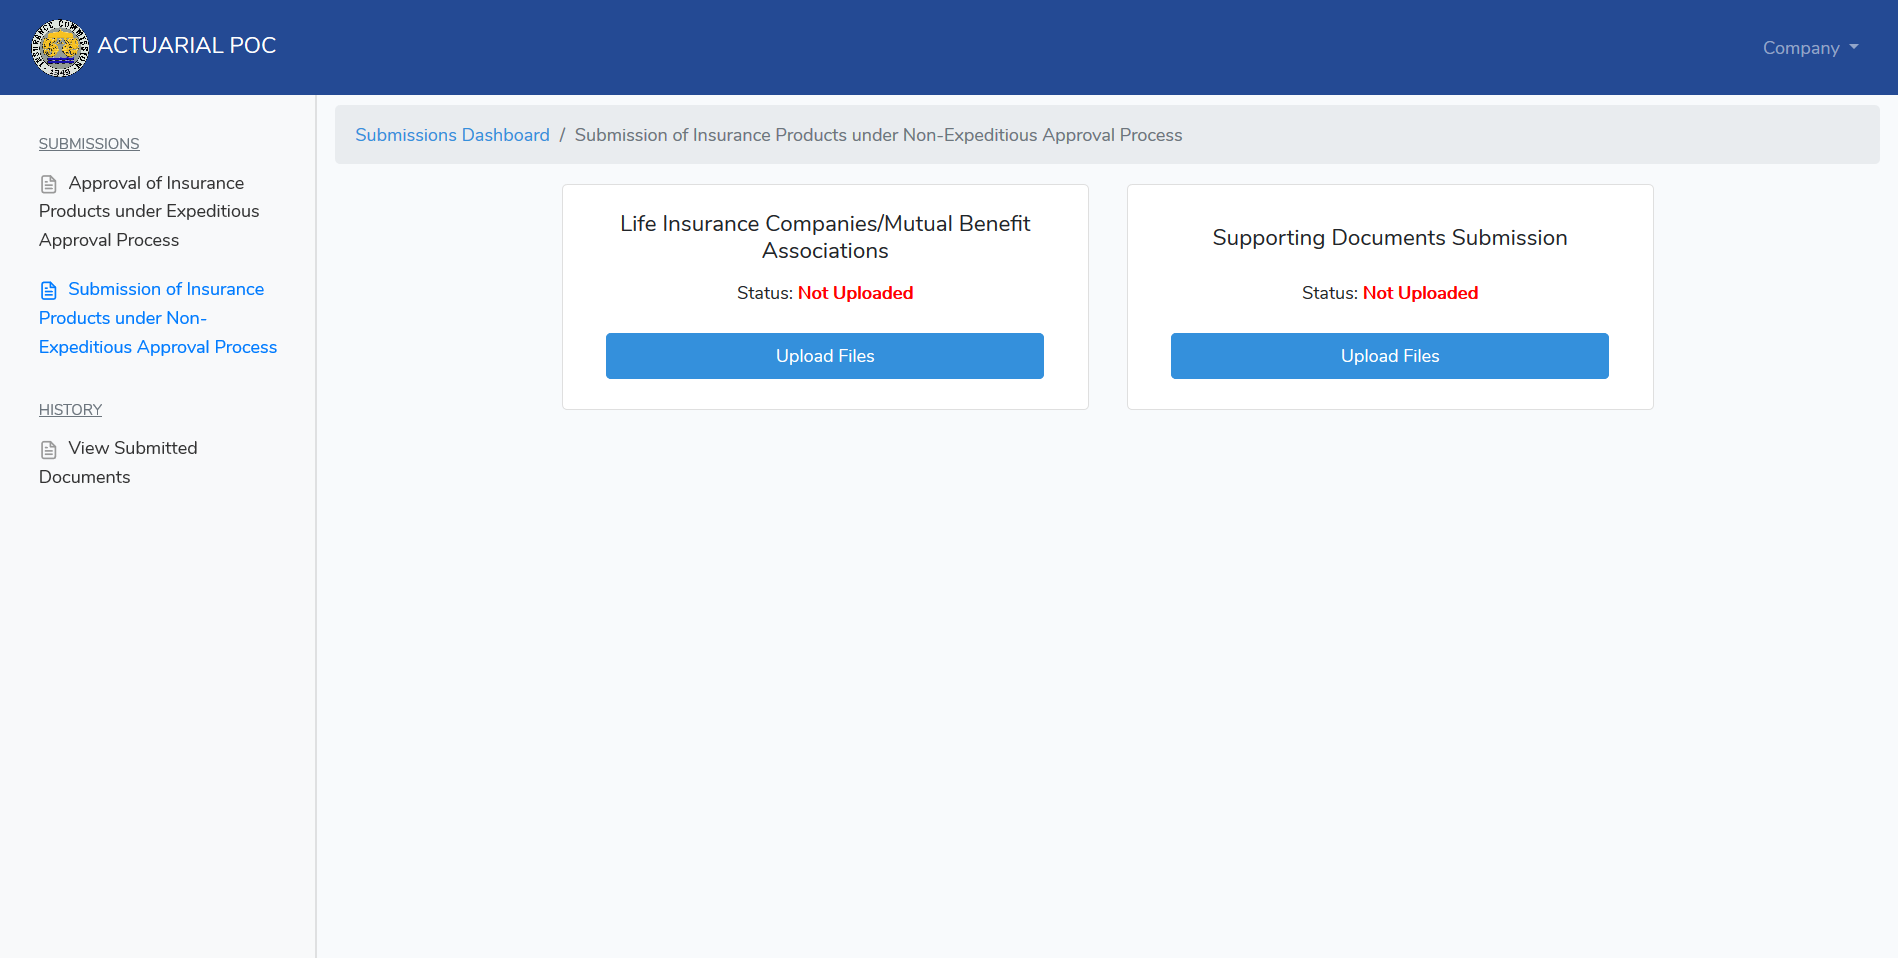Click the Life Insurance Companies/Mutual Benefit Associations title
The width and height of the screenshot is (1898, 958).
(825, 237)
